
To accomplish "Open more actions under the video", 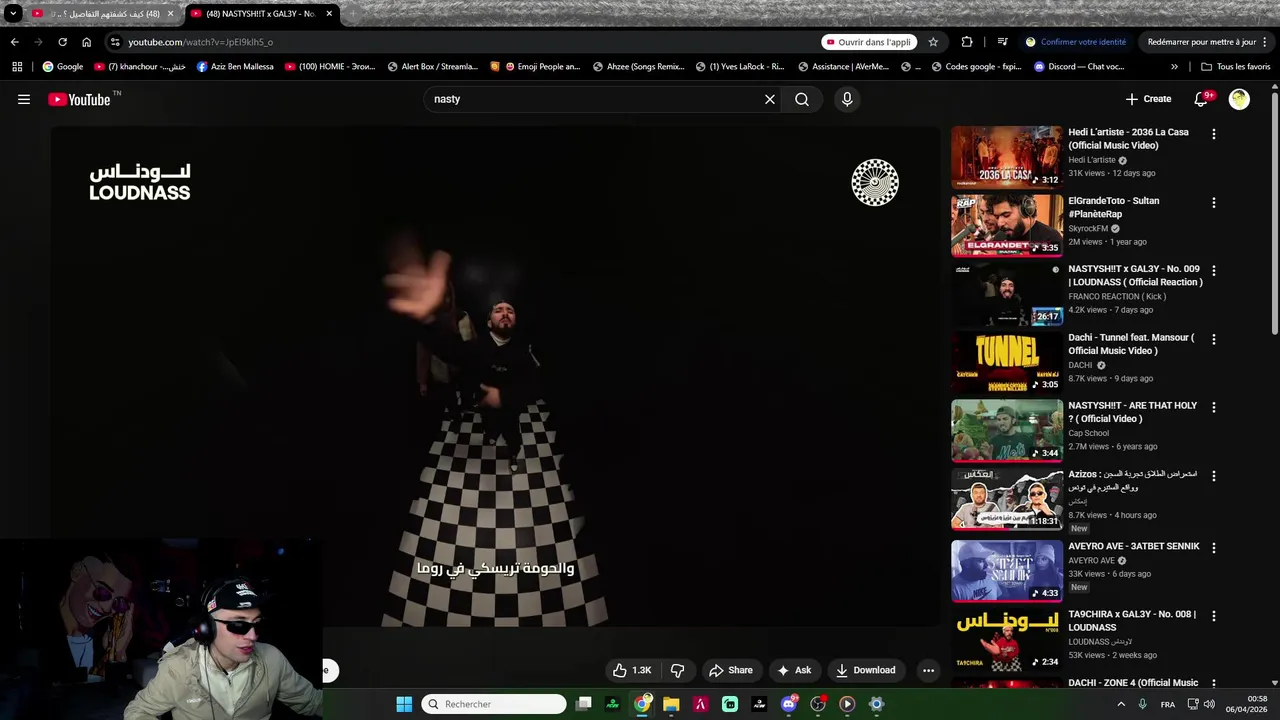I will [x=928, y=670].
